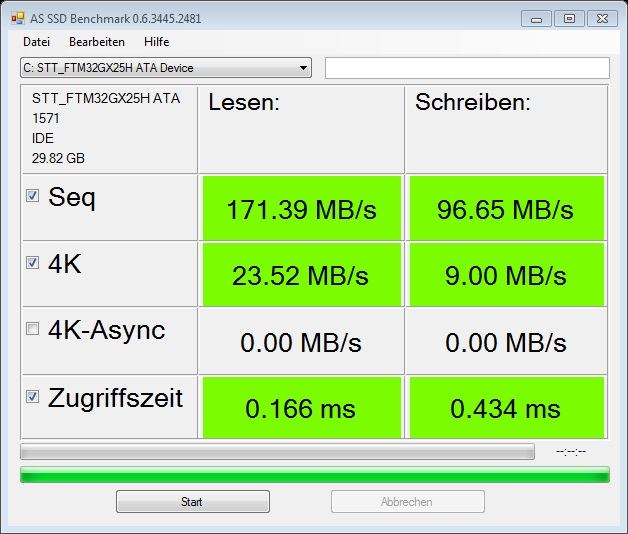Click the AS SSD Benchmark title bar icon
628x534 pixels.
[18, 18]
